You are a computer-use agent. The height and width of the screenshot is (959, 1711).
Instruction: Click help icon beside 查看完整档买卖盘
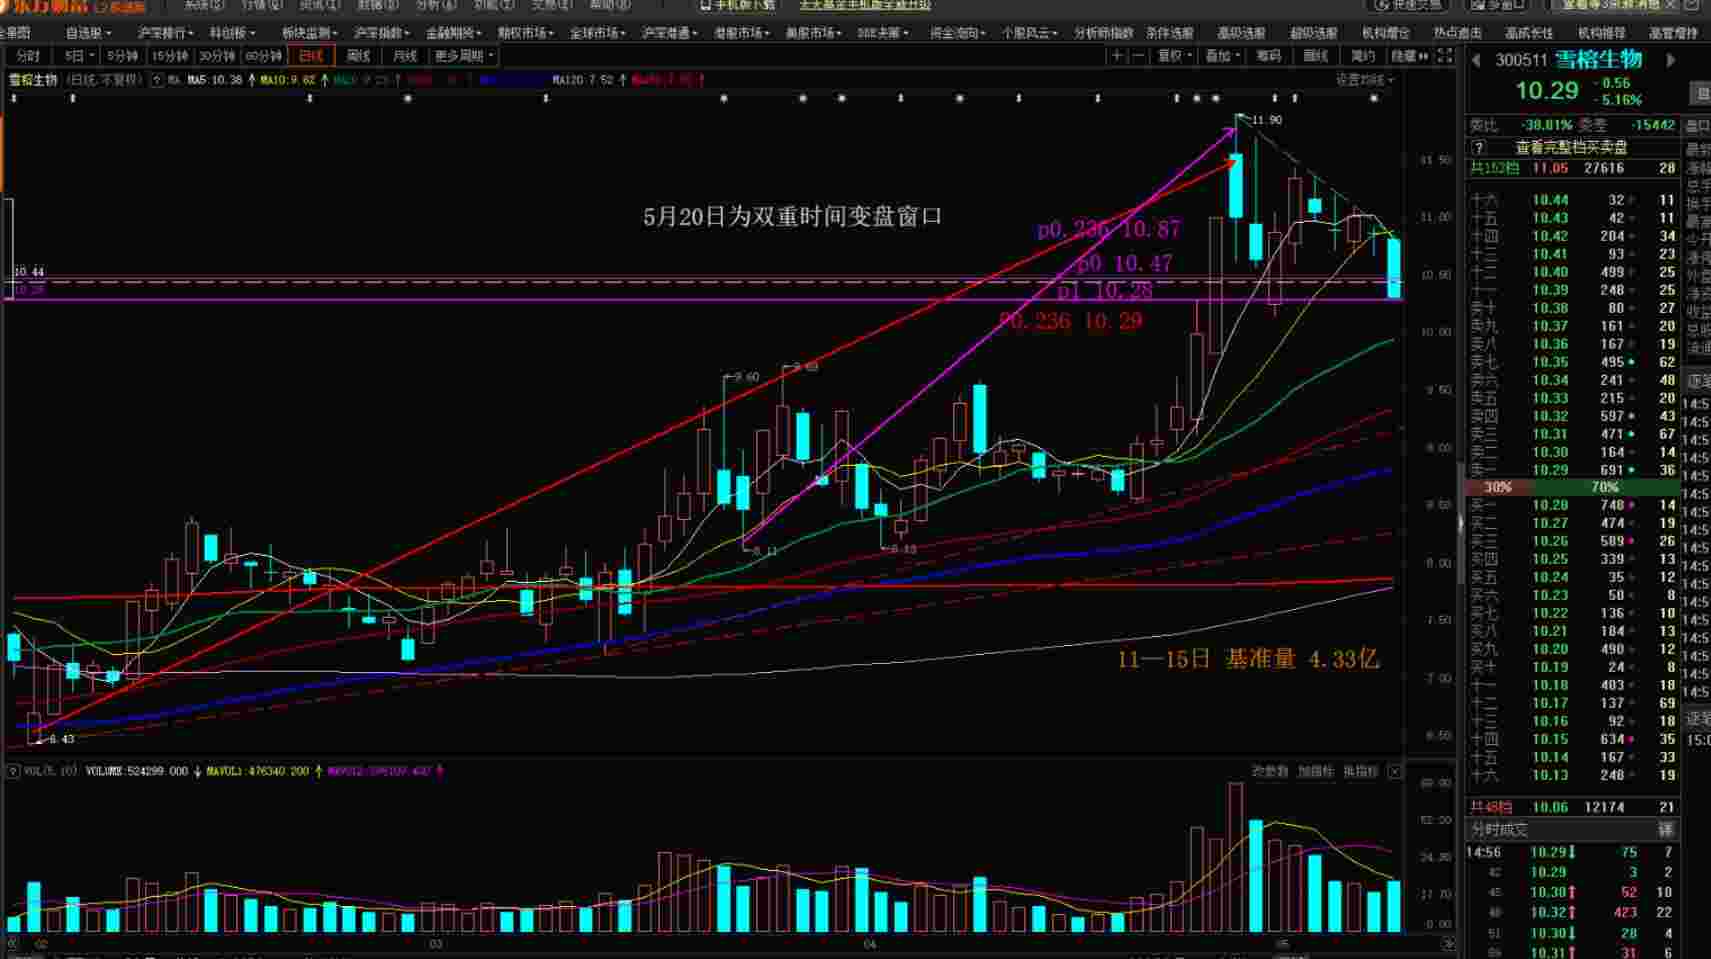[1479, 147]
